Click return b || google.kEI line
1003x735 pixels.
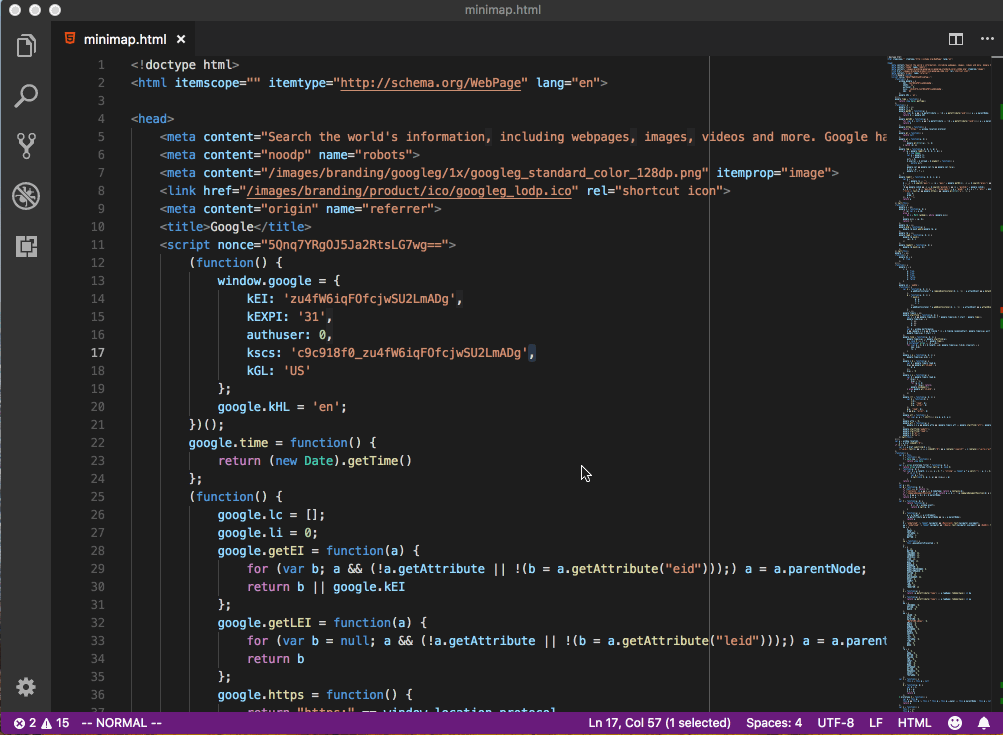(326, 587)
